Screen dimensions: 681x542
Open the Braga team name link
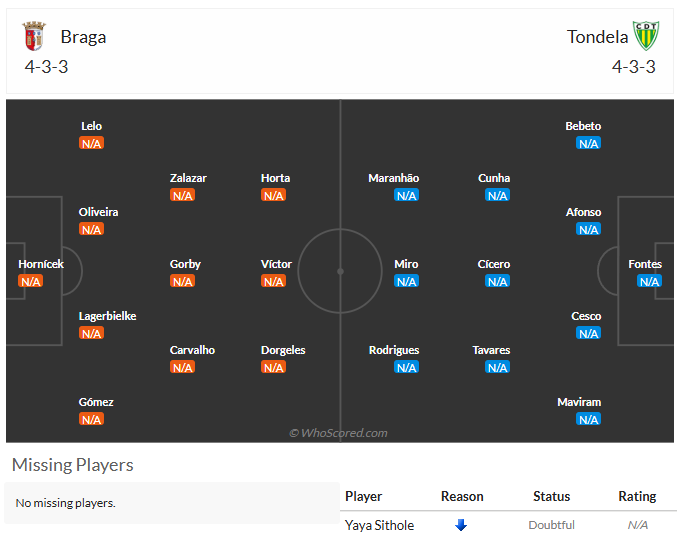(83, 37)
